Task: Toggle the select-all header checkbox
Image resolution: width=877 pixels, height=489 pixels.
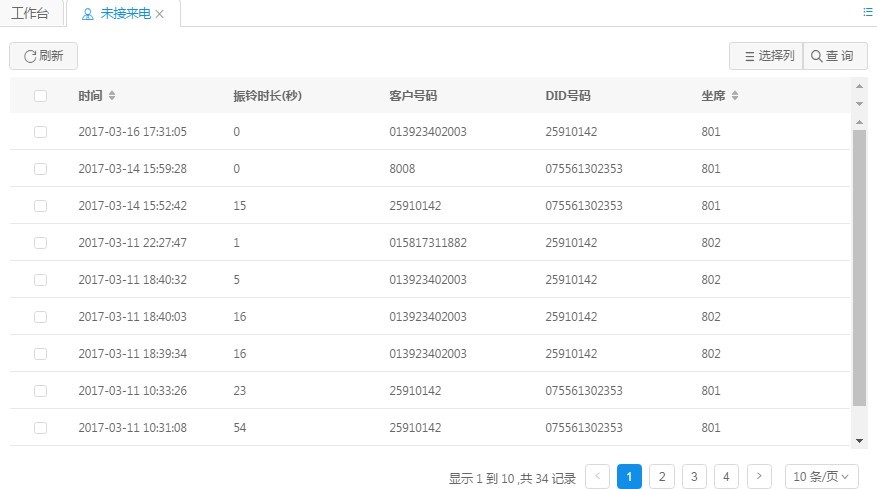Action: (x=40, y=96)
